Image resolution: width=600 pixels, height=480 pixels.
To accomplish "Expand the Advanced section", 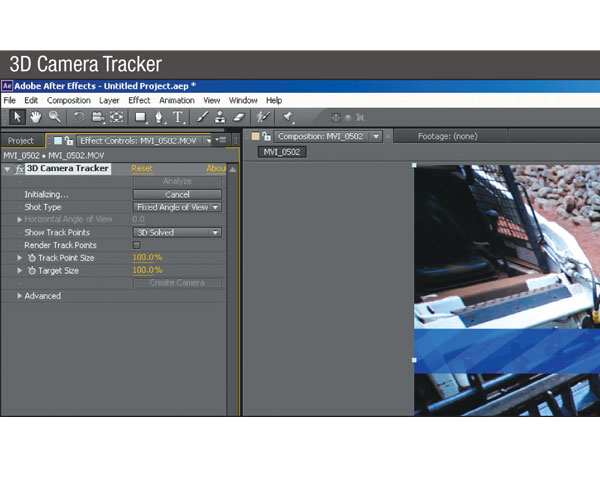I will tap(19, 296).
